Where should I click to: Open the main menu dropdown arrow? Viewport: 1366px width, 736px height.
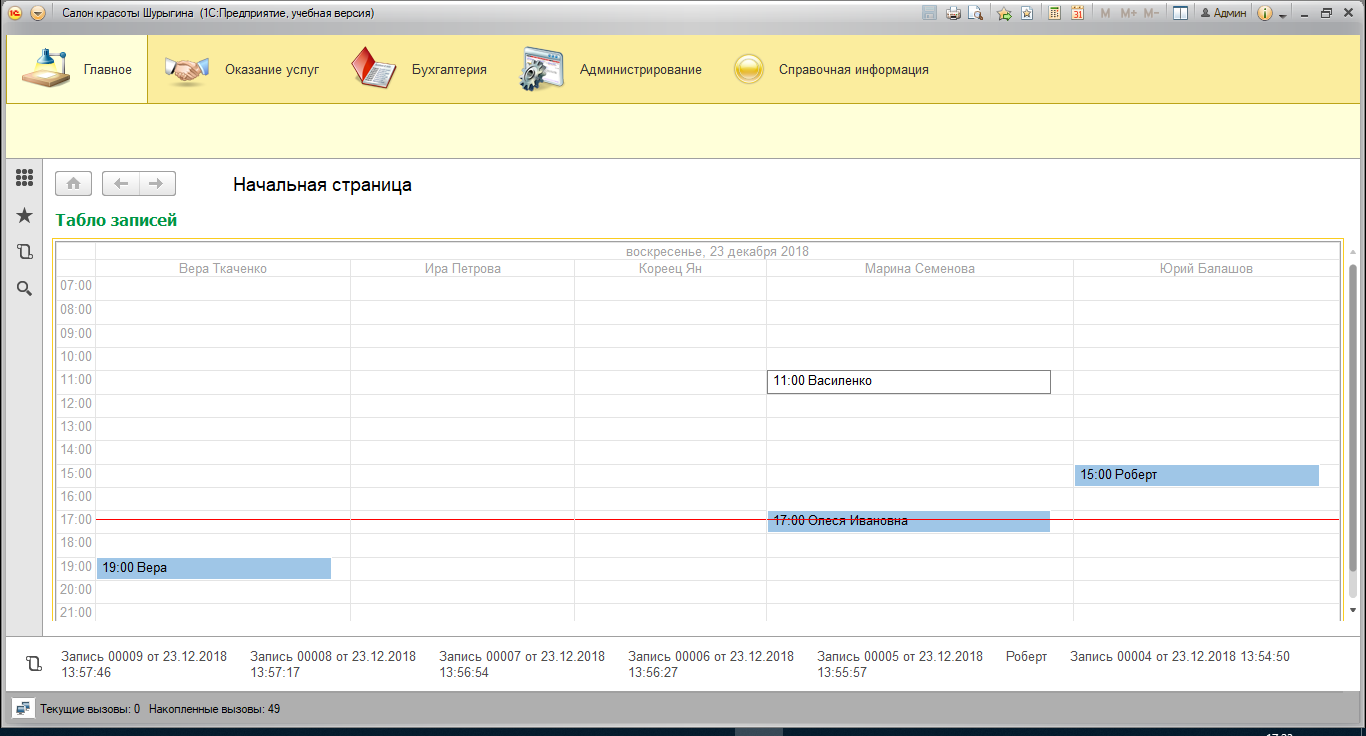click(x=38, y=13)
